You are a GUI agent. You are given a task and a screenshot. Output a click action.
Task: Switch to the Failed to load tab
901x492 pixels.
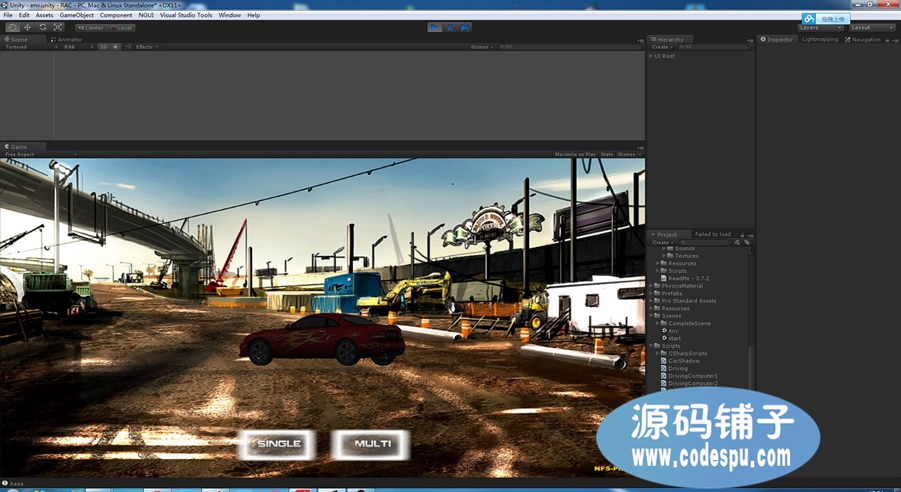[713, 235]
